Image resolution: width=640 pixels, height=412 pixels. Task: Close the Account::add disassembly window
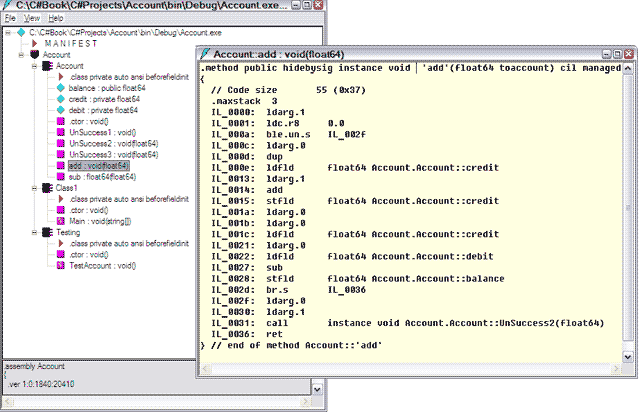click(x=627, y=52)
